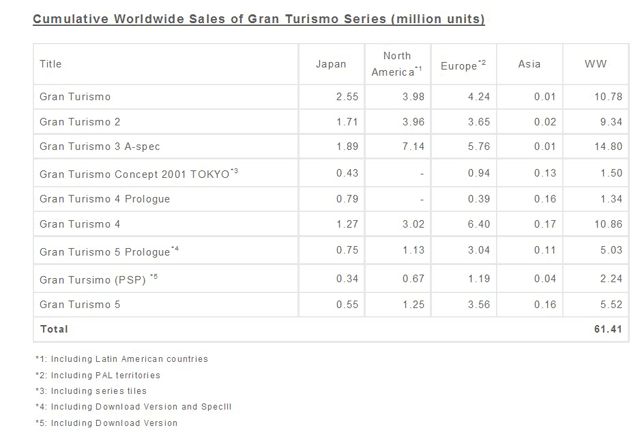Screen dimensions: 640x443
Task: Select the 'Europe' column header
Action: click(x=463, y=65)
